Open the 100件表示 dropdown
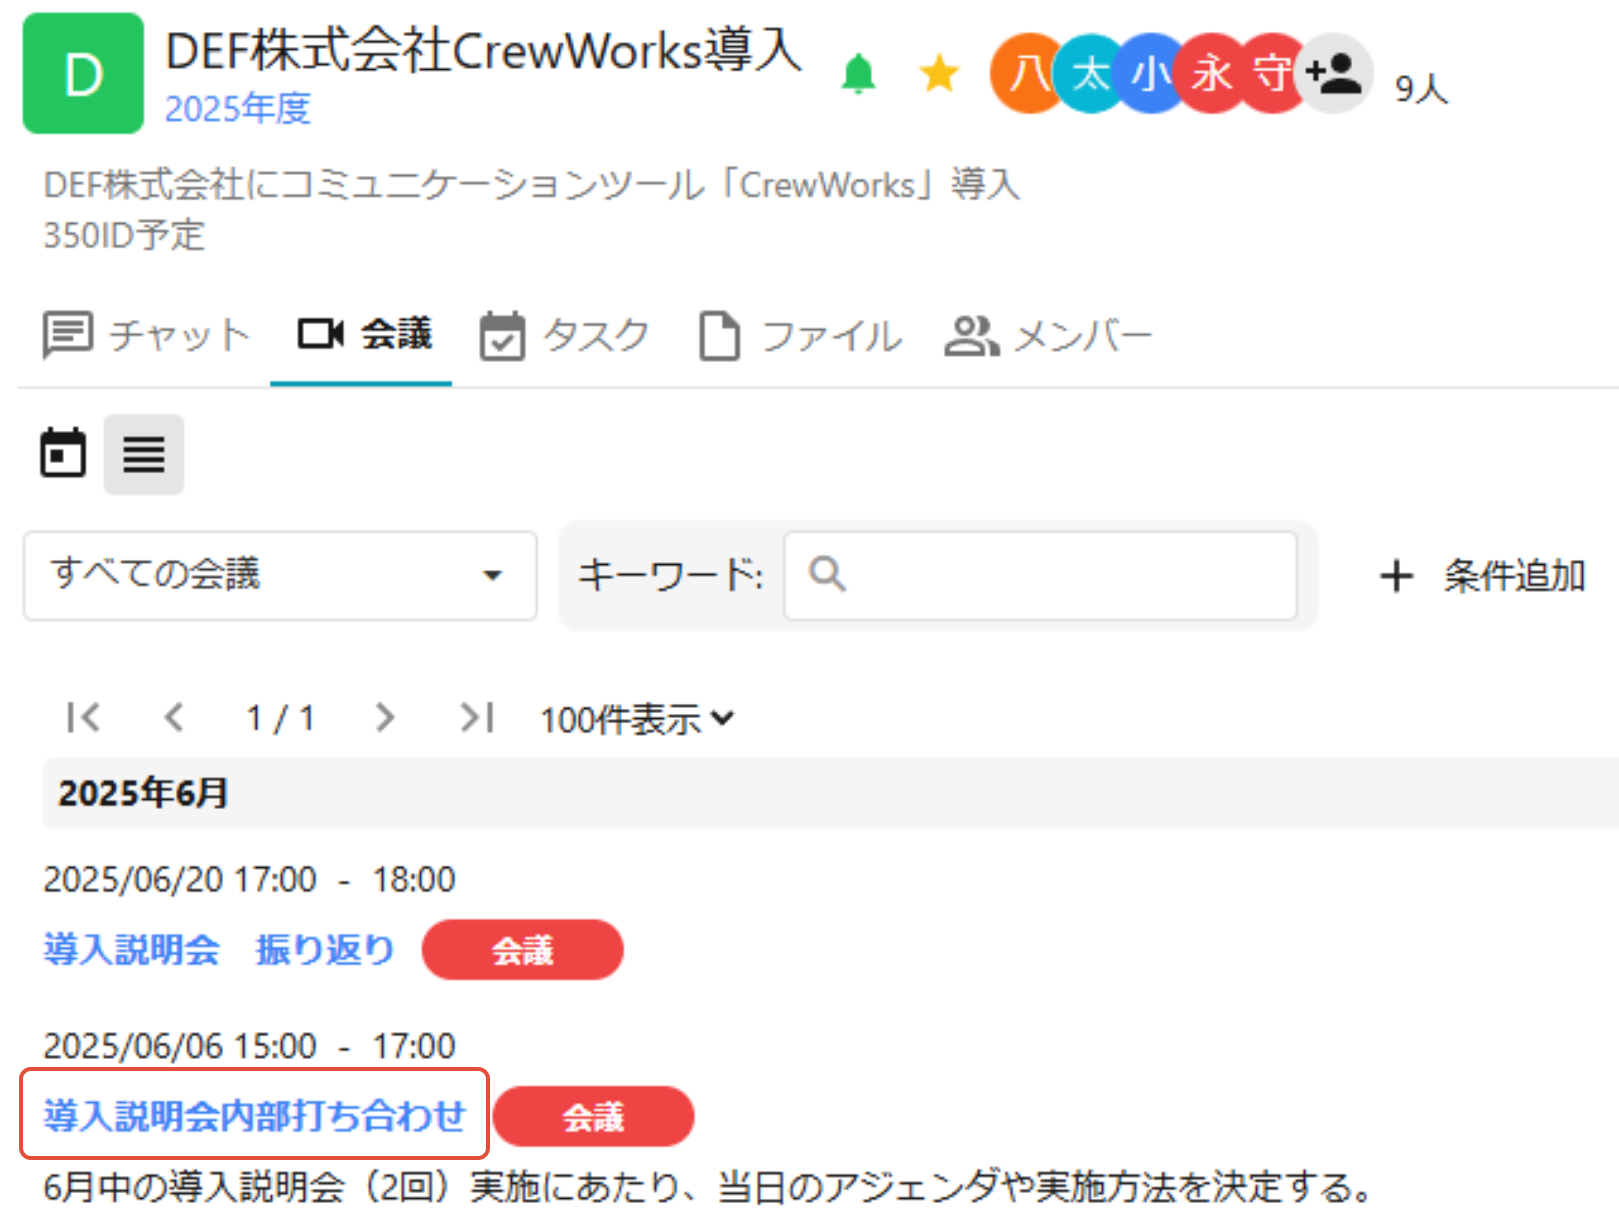Viewport: 1619px width, 1230px height. point(637,719)
